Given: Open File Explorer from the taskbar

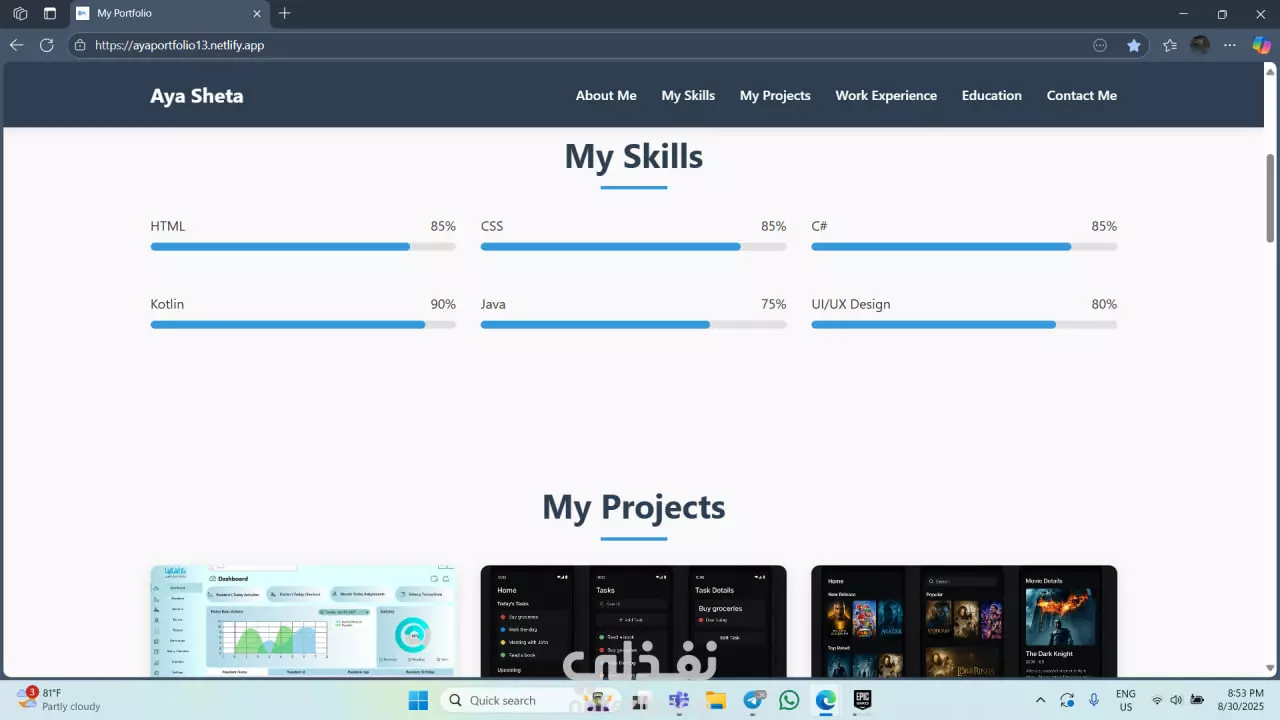Looking at the screenshot, I should [x=715, y=700].
